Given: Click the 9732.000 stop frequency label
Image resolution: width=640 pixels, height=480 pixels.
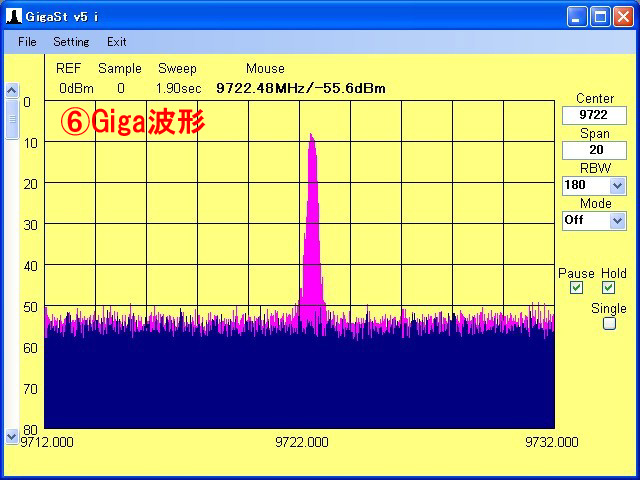Looking at the screenshot, I should coord(552,442).
